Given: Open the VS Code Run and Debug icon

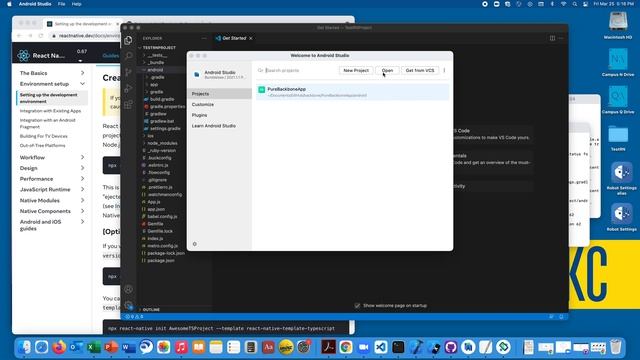Looking at the screenshot, I should (128, 88).
